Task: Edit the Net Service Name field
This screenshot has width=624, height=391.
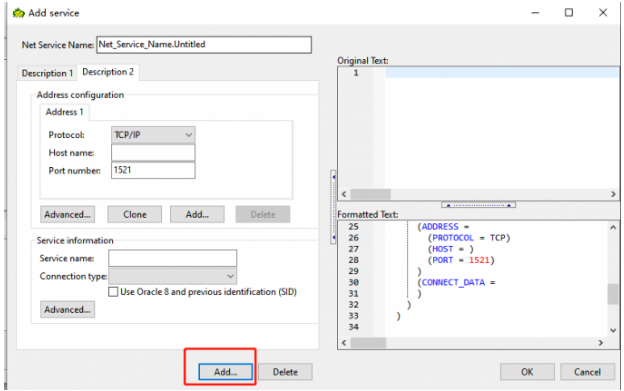Action: click(x=204, y=45)
